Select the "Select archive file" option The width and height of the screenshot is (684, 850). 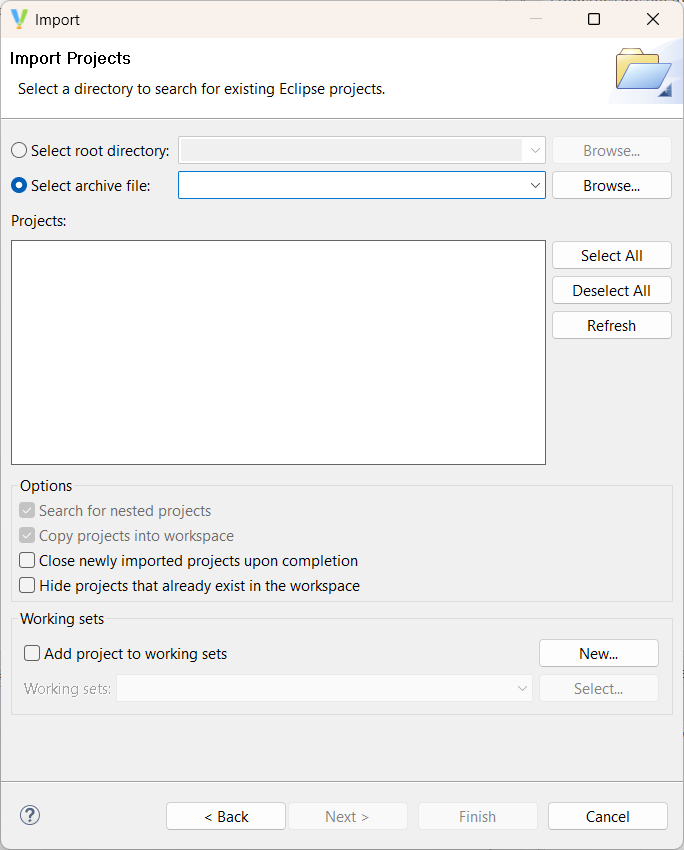17,185
